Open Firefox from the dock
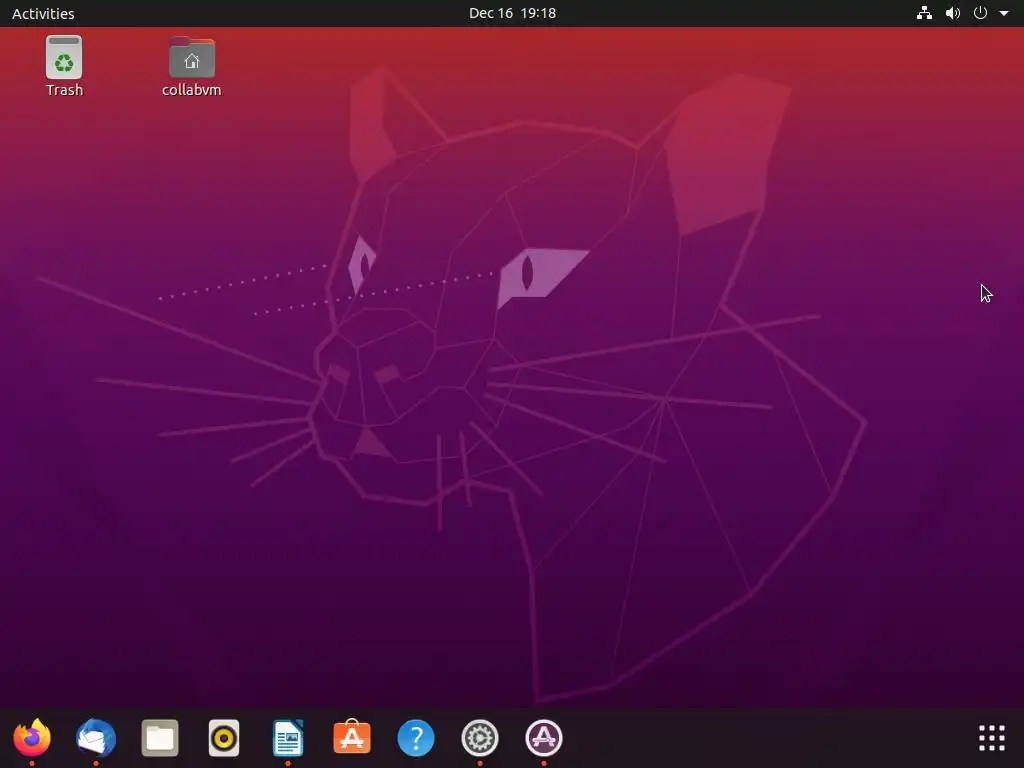Screen dimensions: 1024x768 coord(32,738)
